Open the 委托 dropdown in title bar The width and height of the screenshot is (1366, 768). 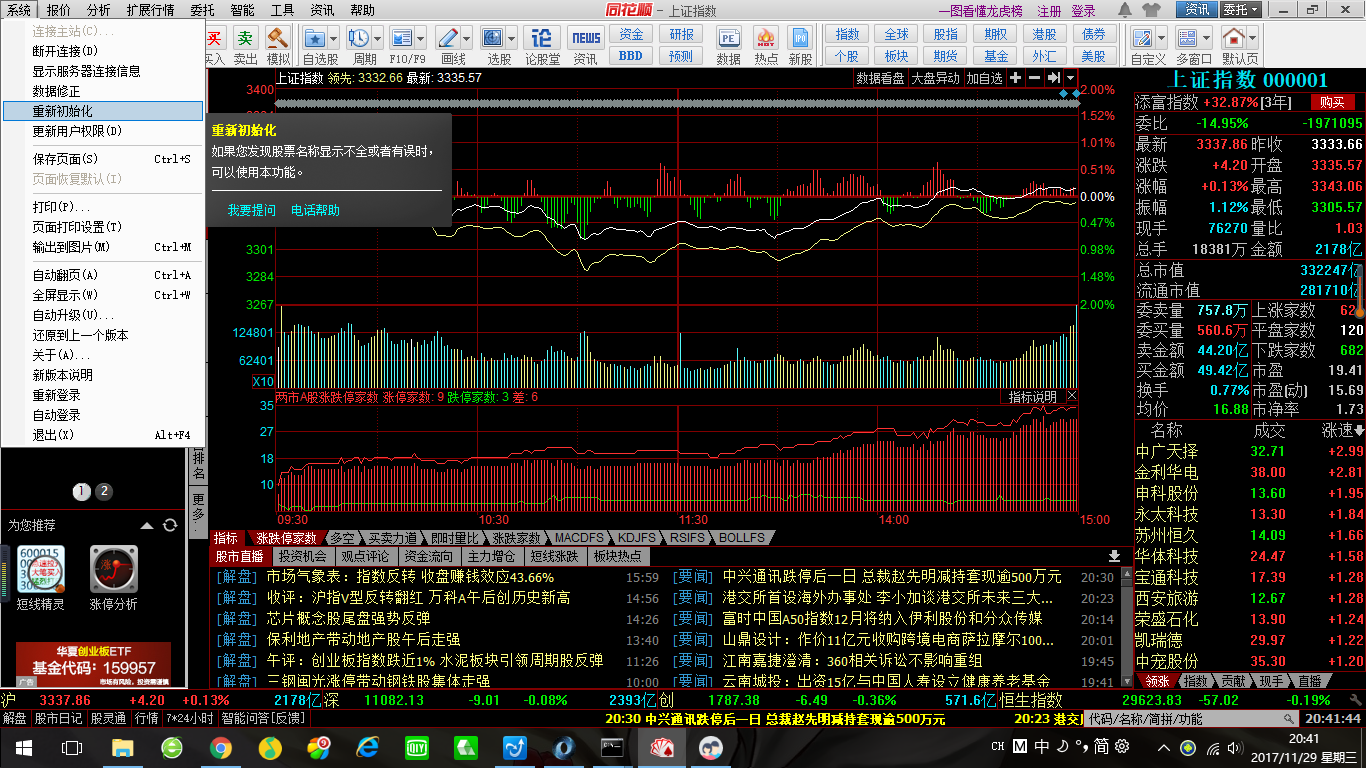[x=1242, y=10]
